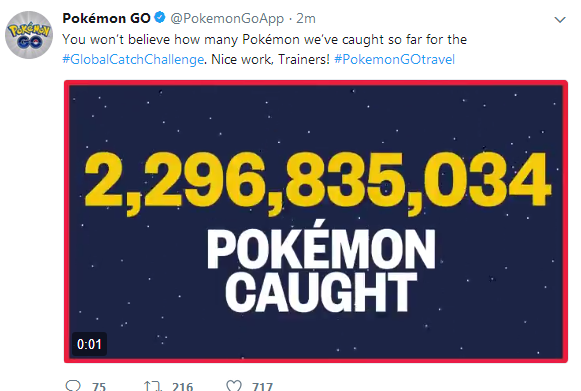Click the 2,296,835,034 number in video
The image size is (581, 391).
pyautogui.click(x=318, y=183)
